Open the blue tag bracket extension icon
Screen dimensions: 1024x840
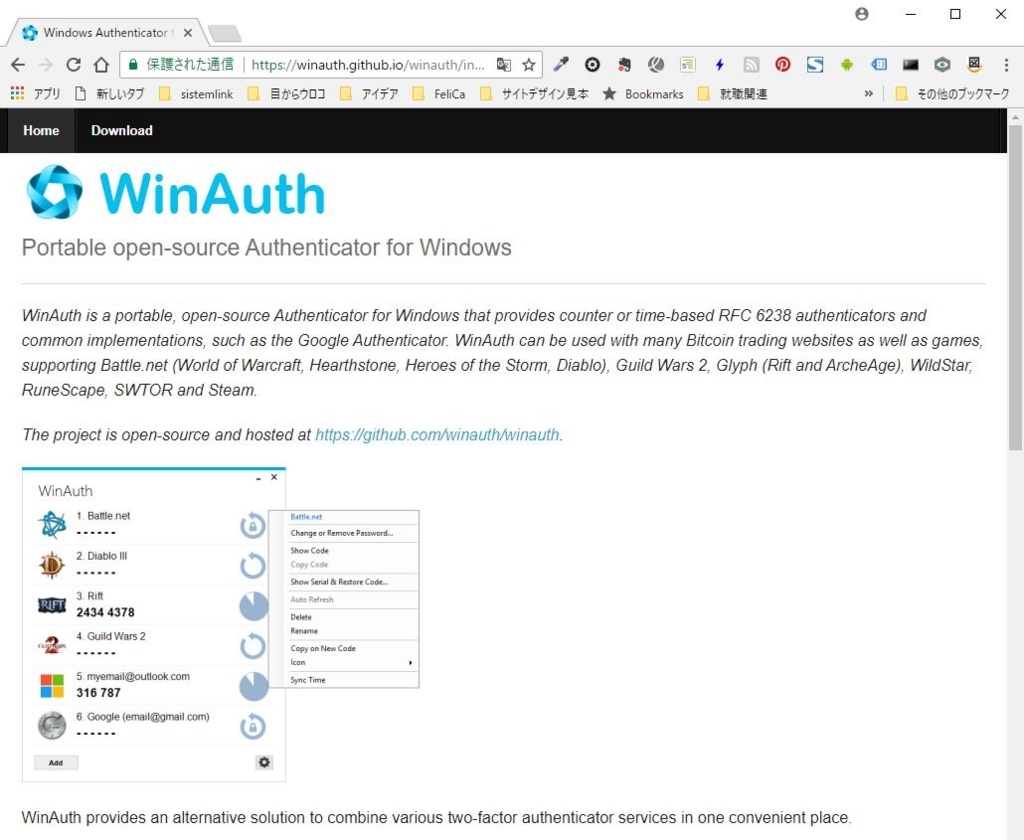879,64
